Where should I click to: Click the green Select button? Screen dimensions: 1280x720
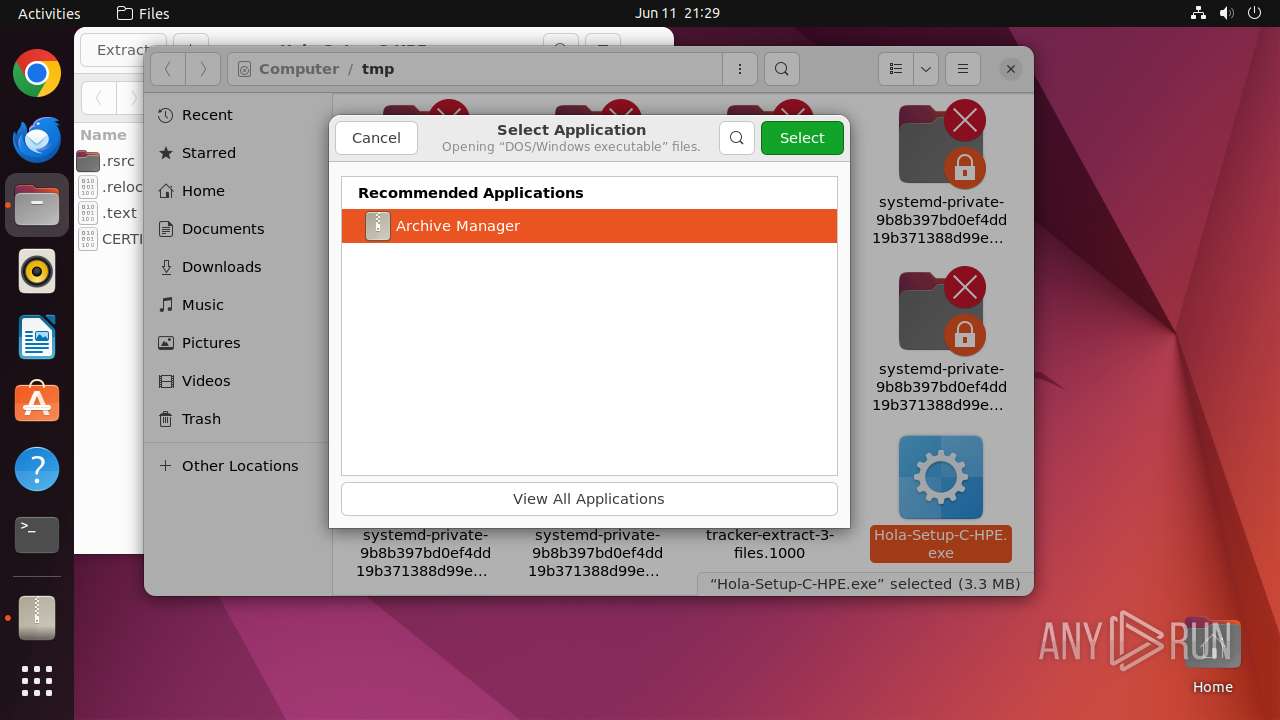[x=802, y=138]
